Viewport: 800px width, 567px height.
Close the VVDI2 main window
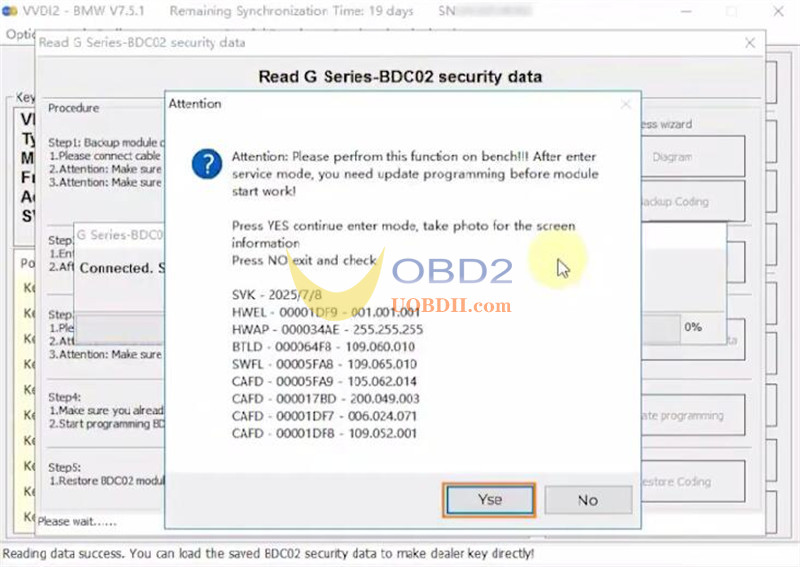click(778, 11)
